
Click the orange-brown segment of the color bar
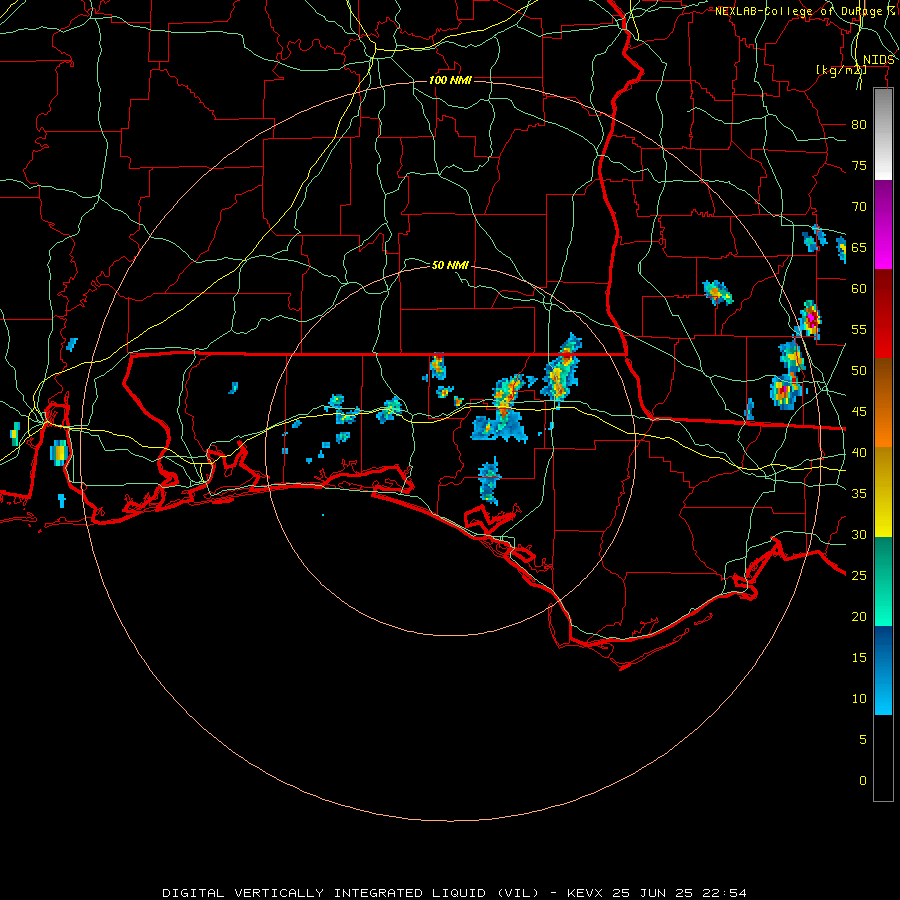coord(883,403)
